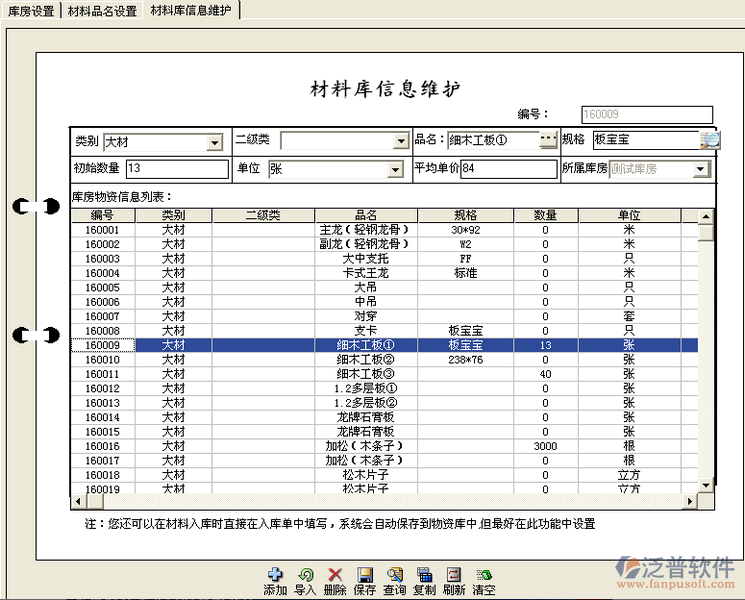Click the table's vertical scrollbar down arrow
Screen dimensions: 745x600
click(706, 497)
